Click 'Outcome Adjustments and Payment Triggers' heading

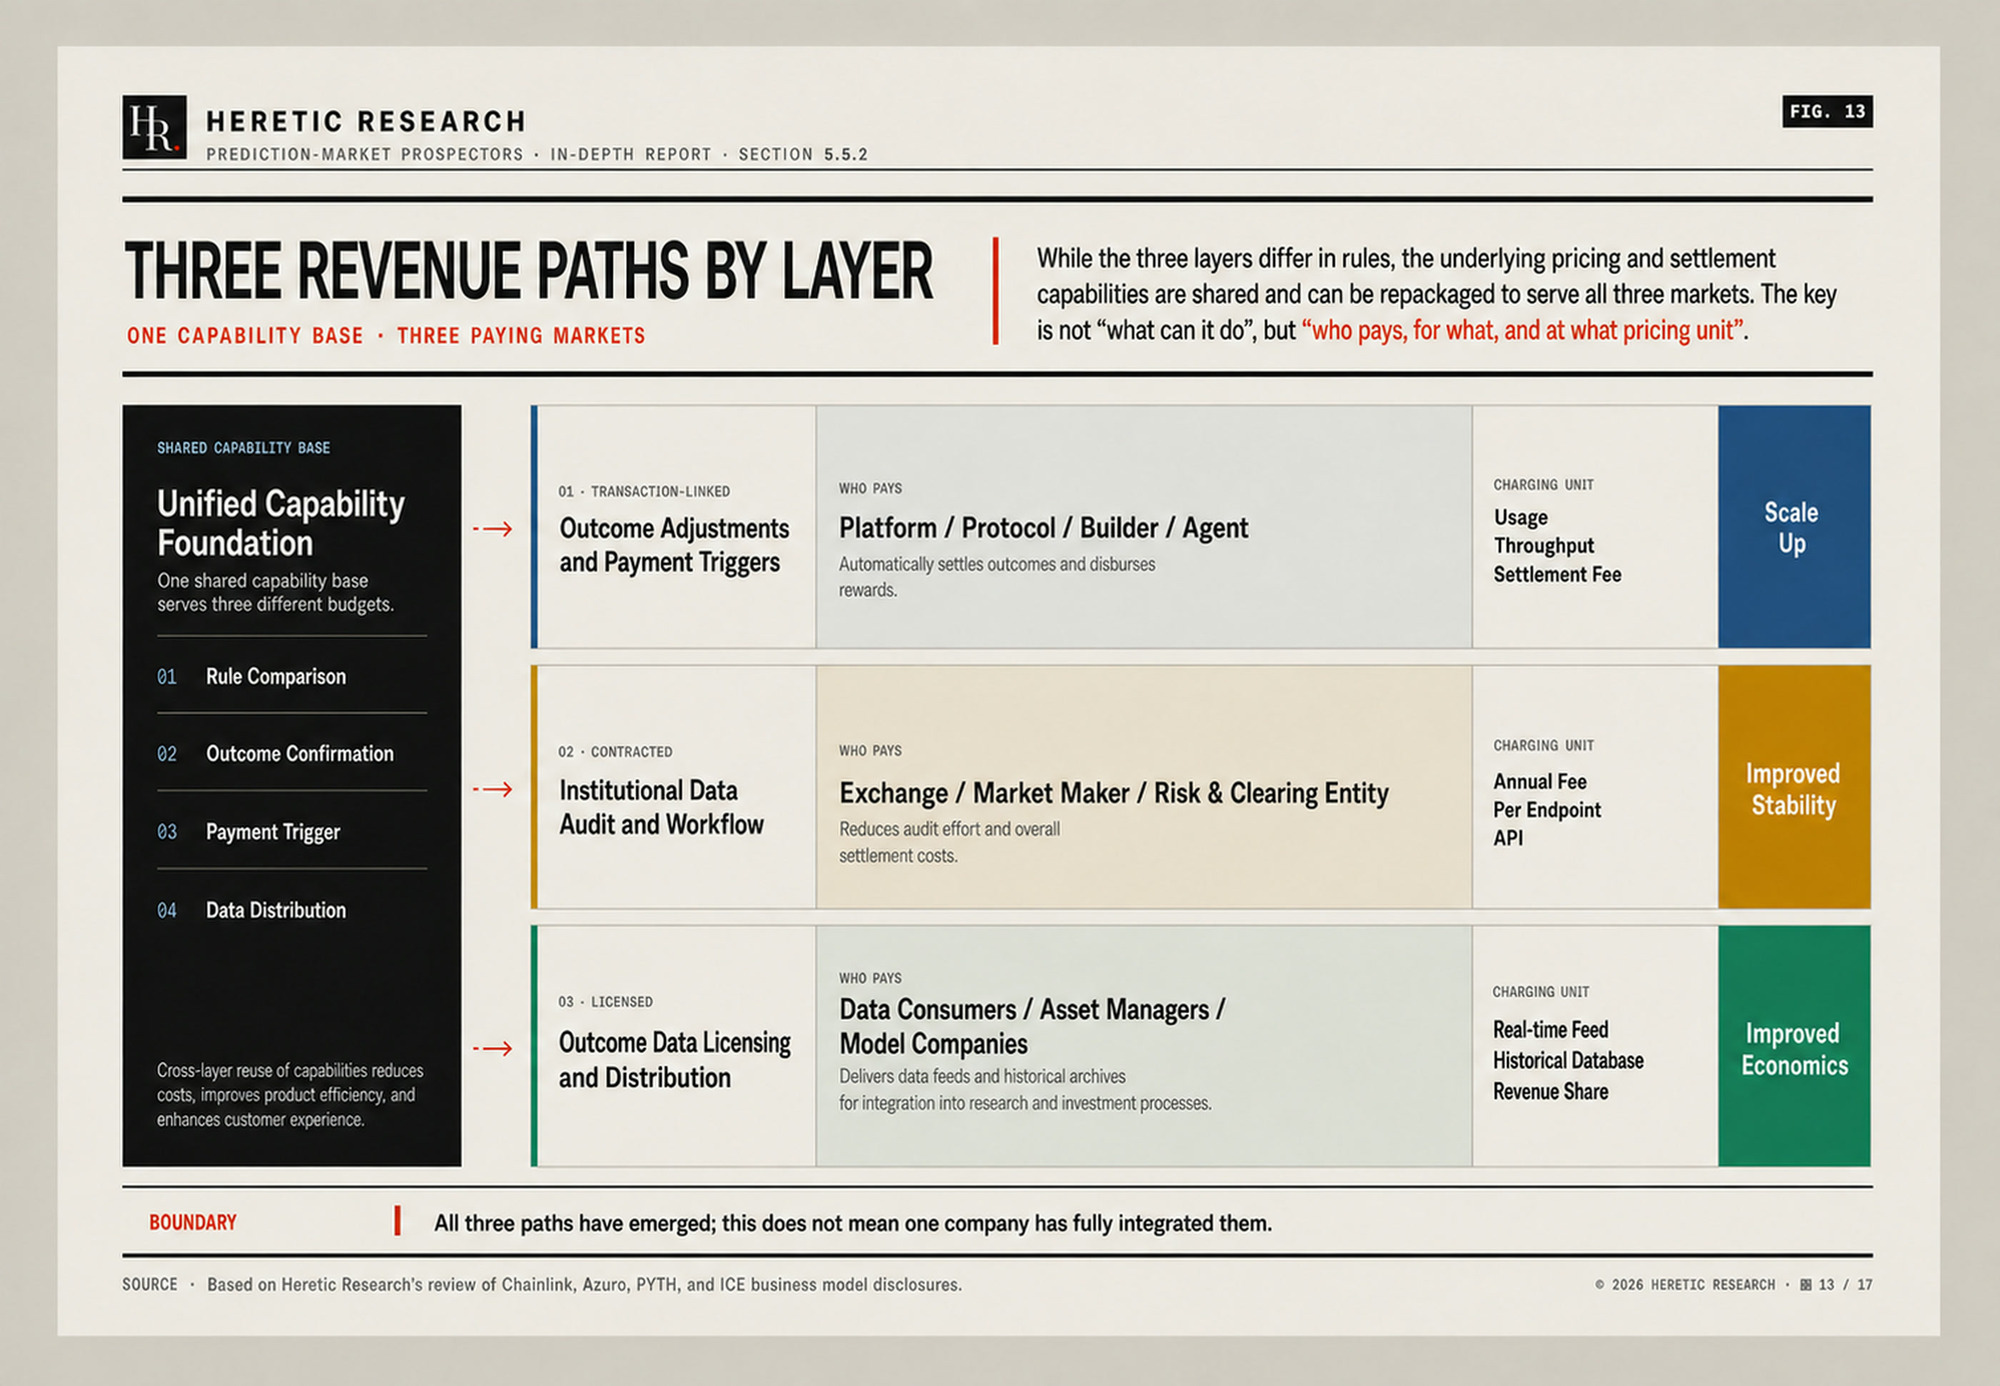click(674, 545)
